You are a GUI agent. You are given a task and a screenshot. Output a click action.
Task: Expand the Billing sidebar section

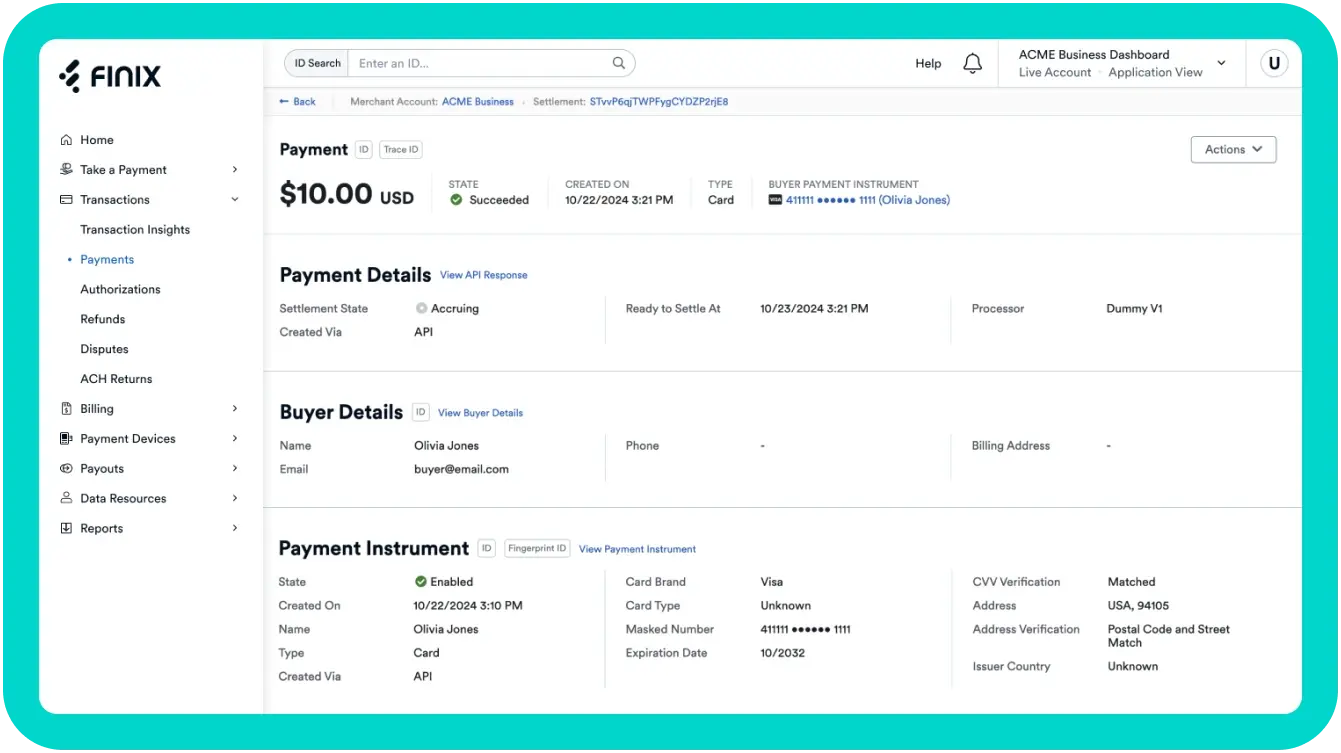[235, 409]
